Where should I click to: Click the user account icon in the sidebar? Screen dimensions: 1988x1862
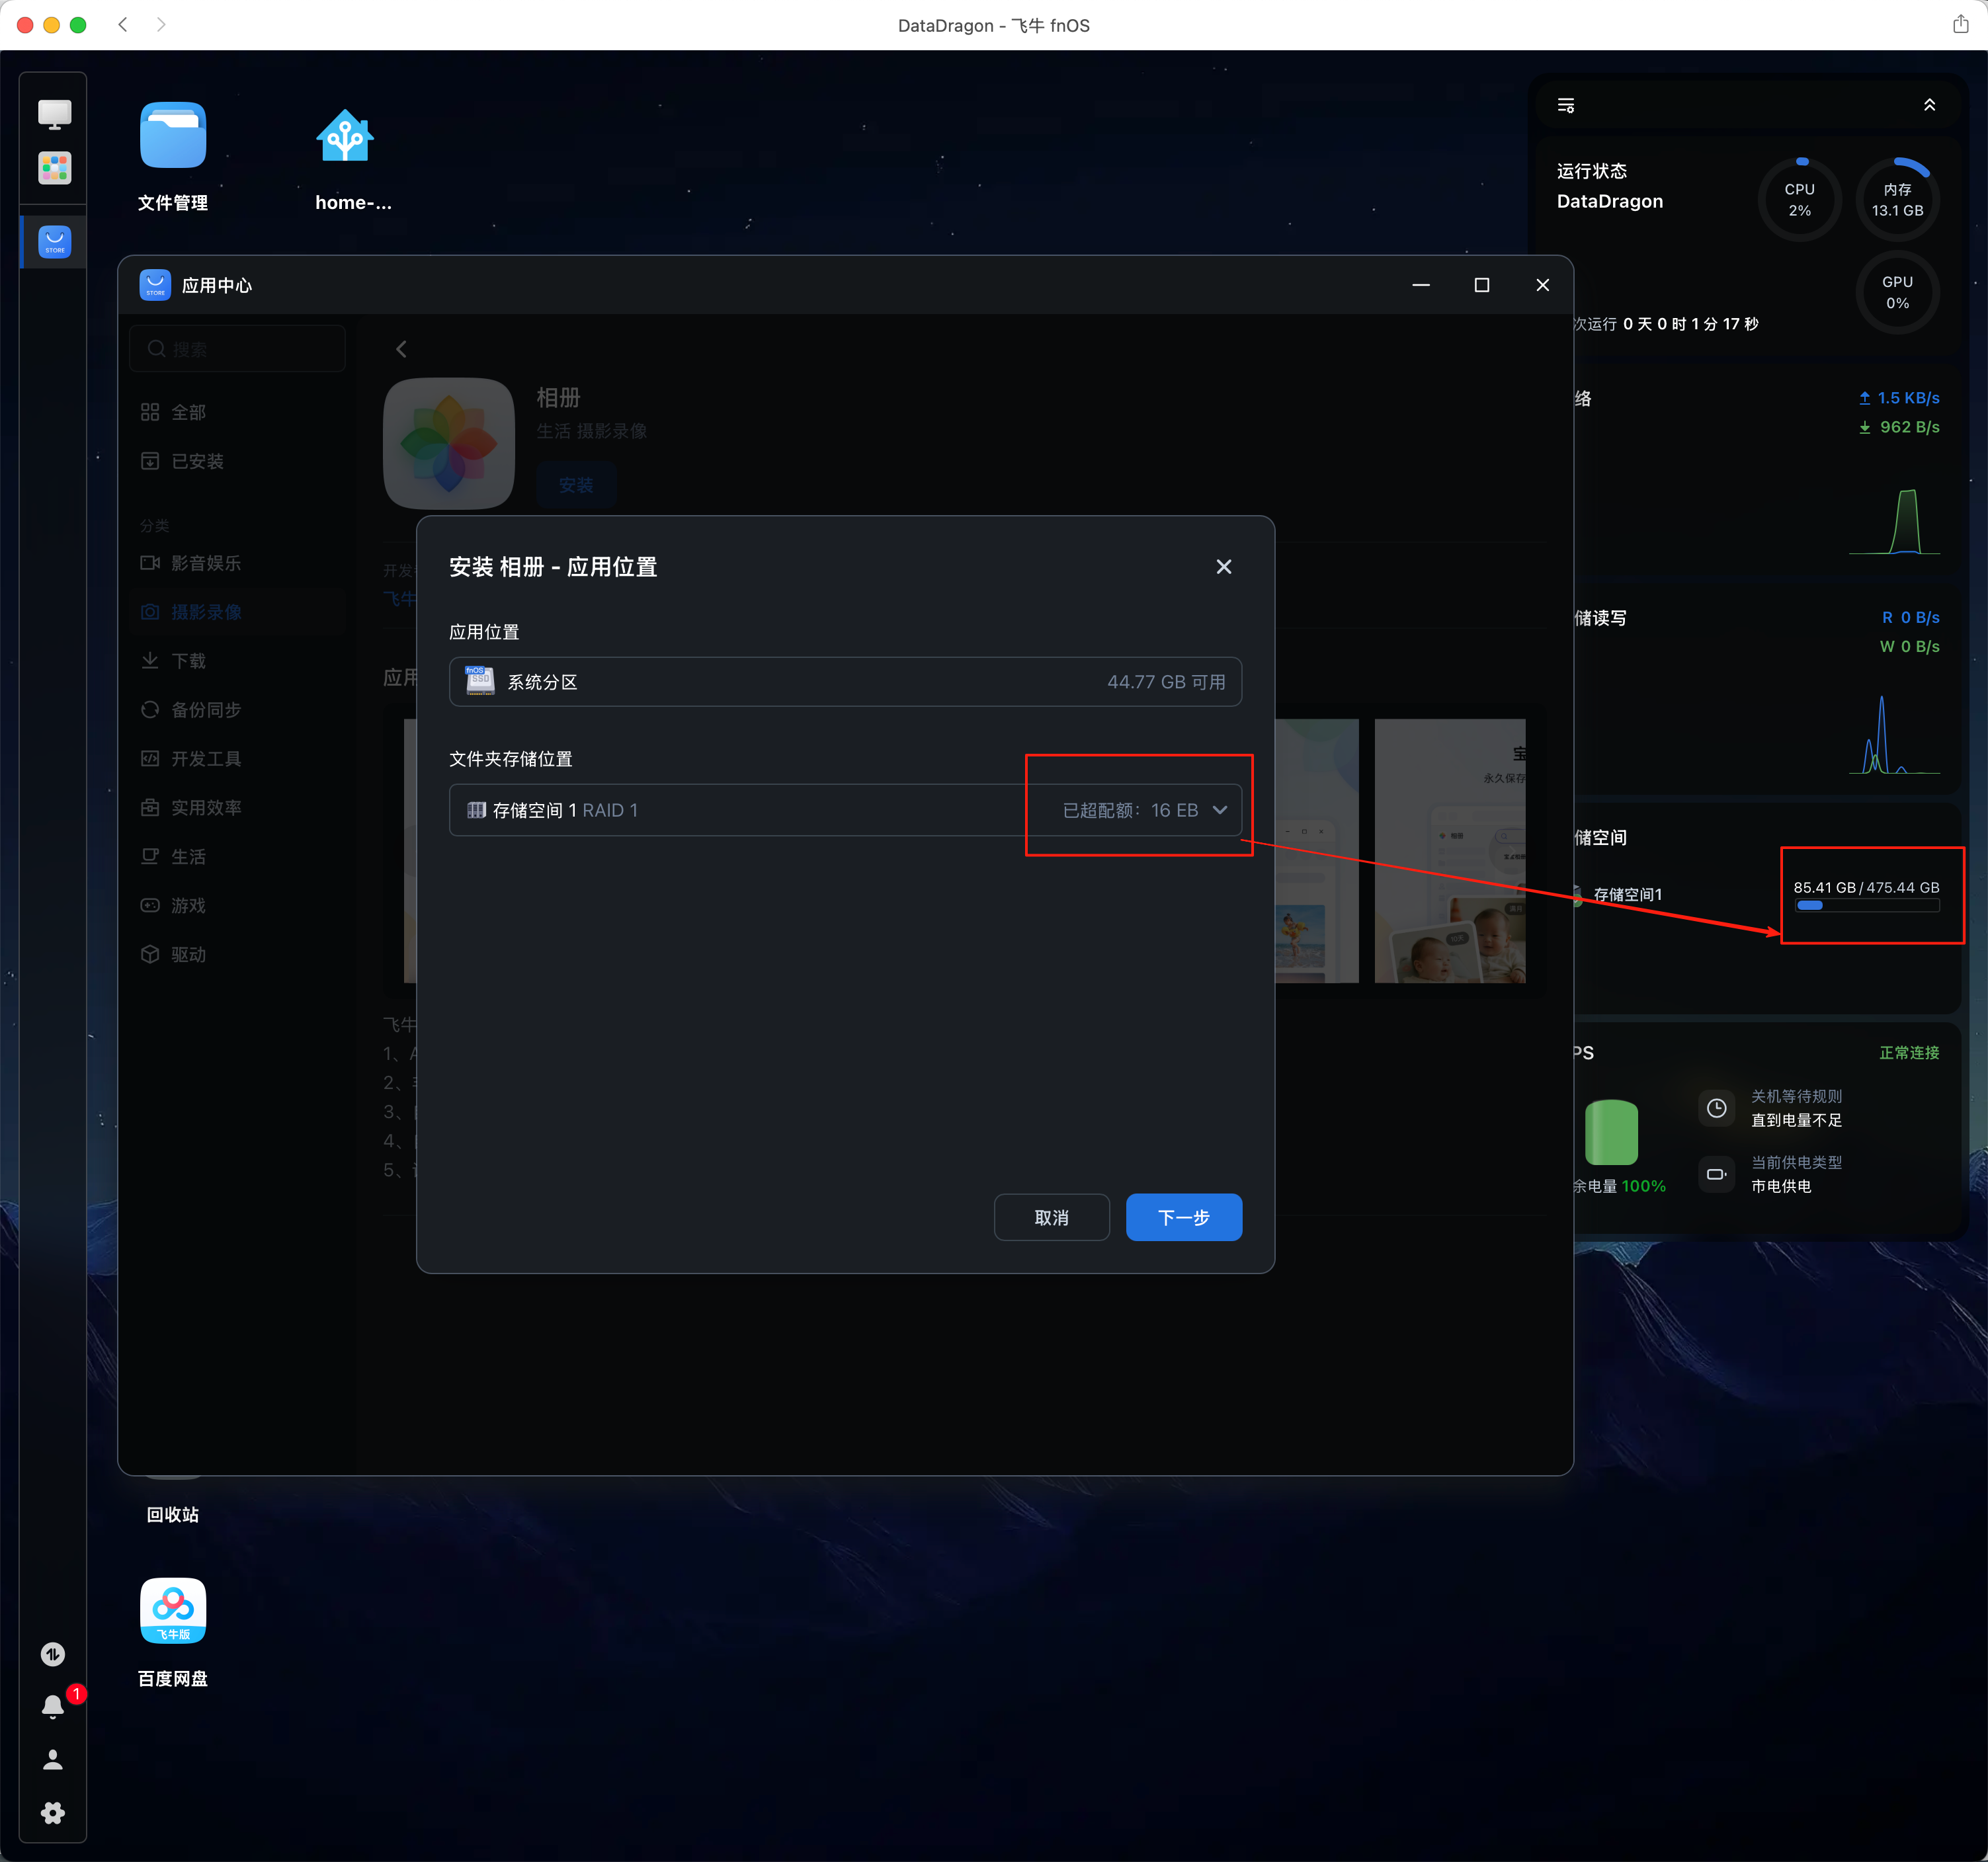click(53, 1760)
